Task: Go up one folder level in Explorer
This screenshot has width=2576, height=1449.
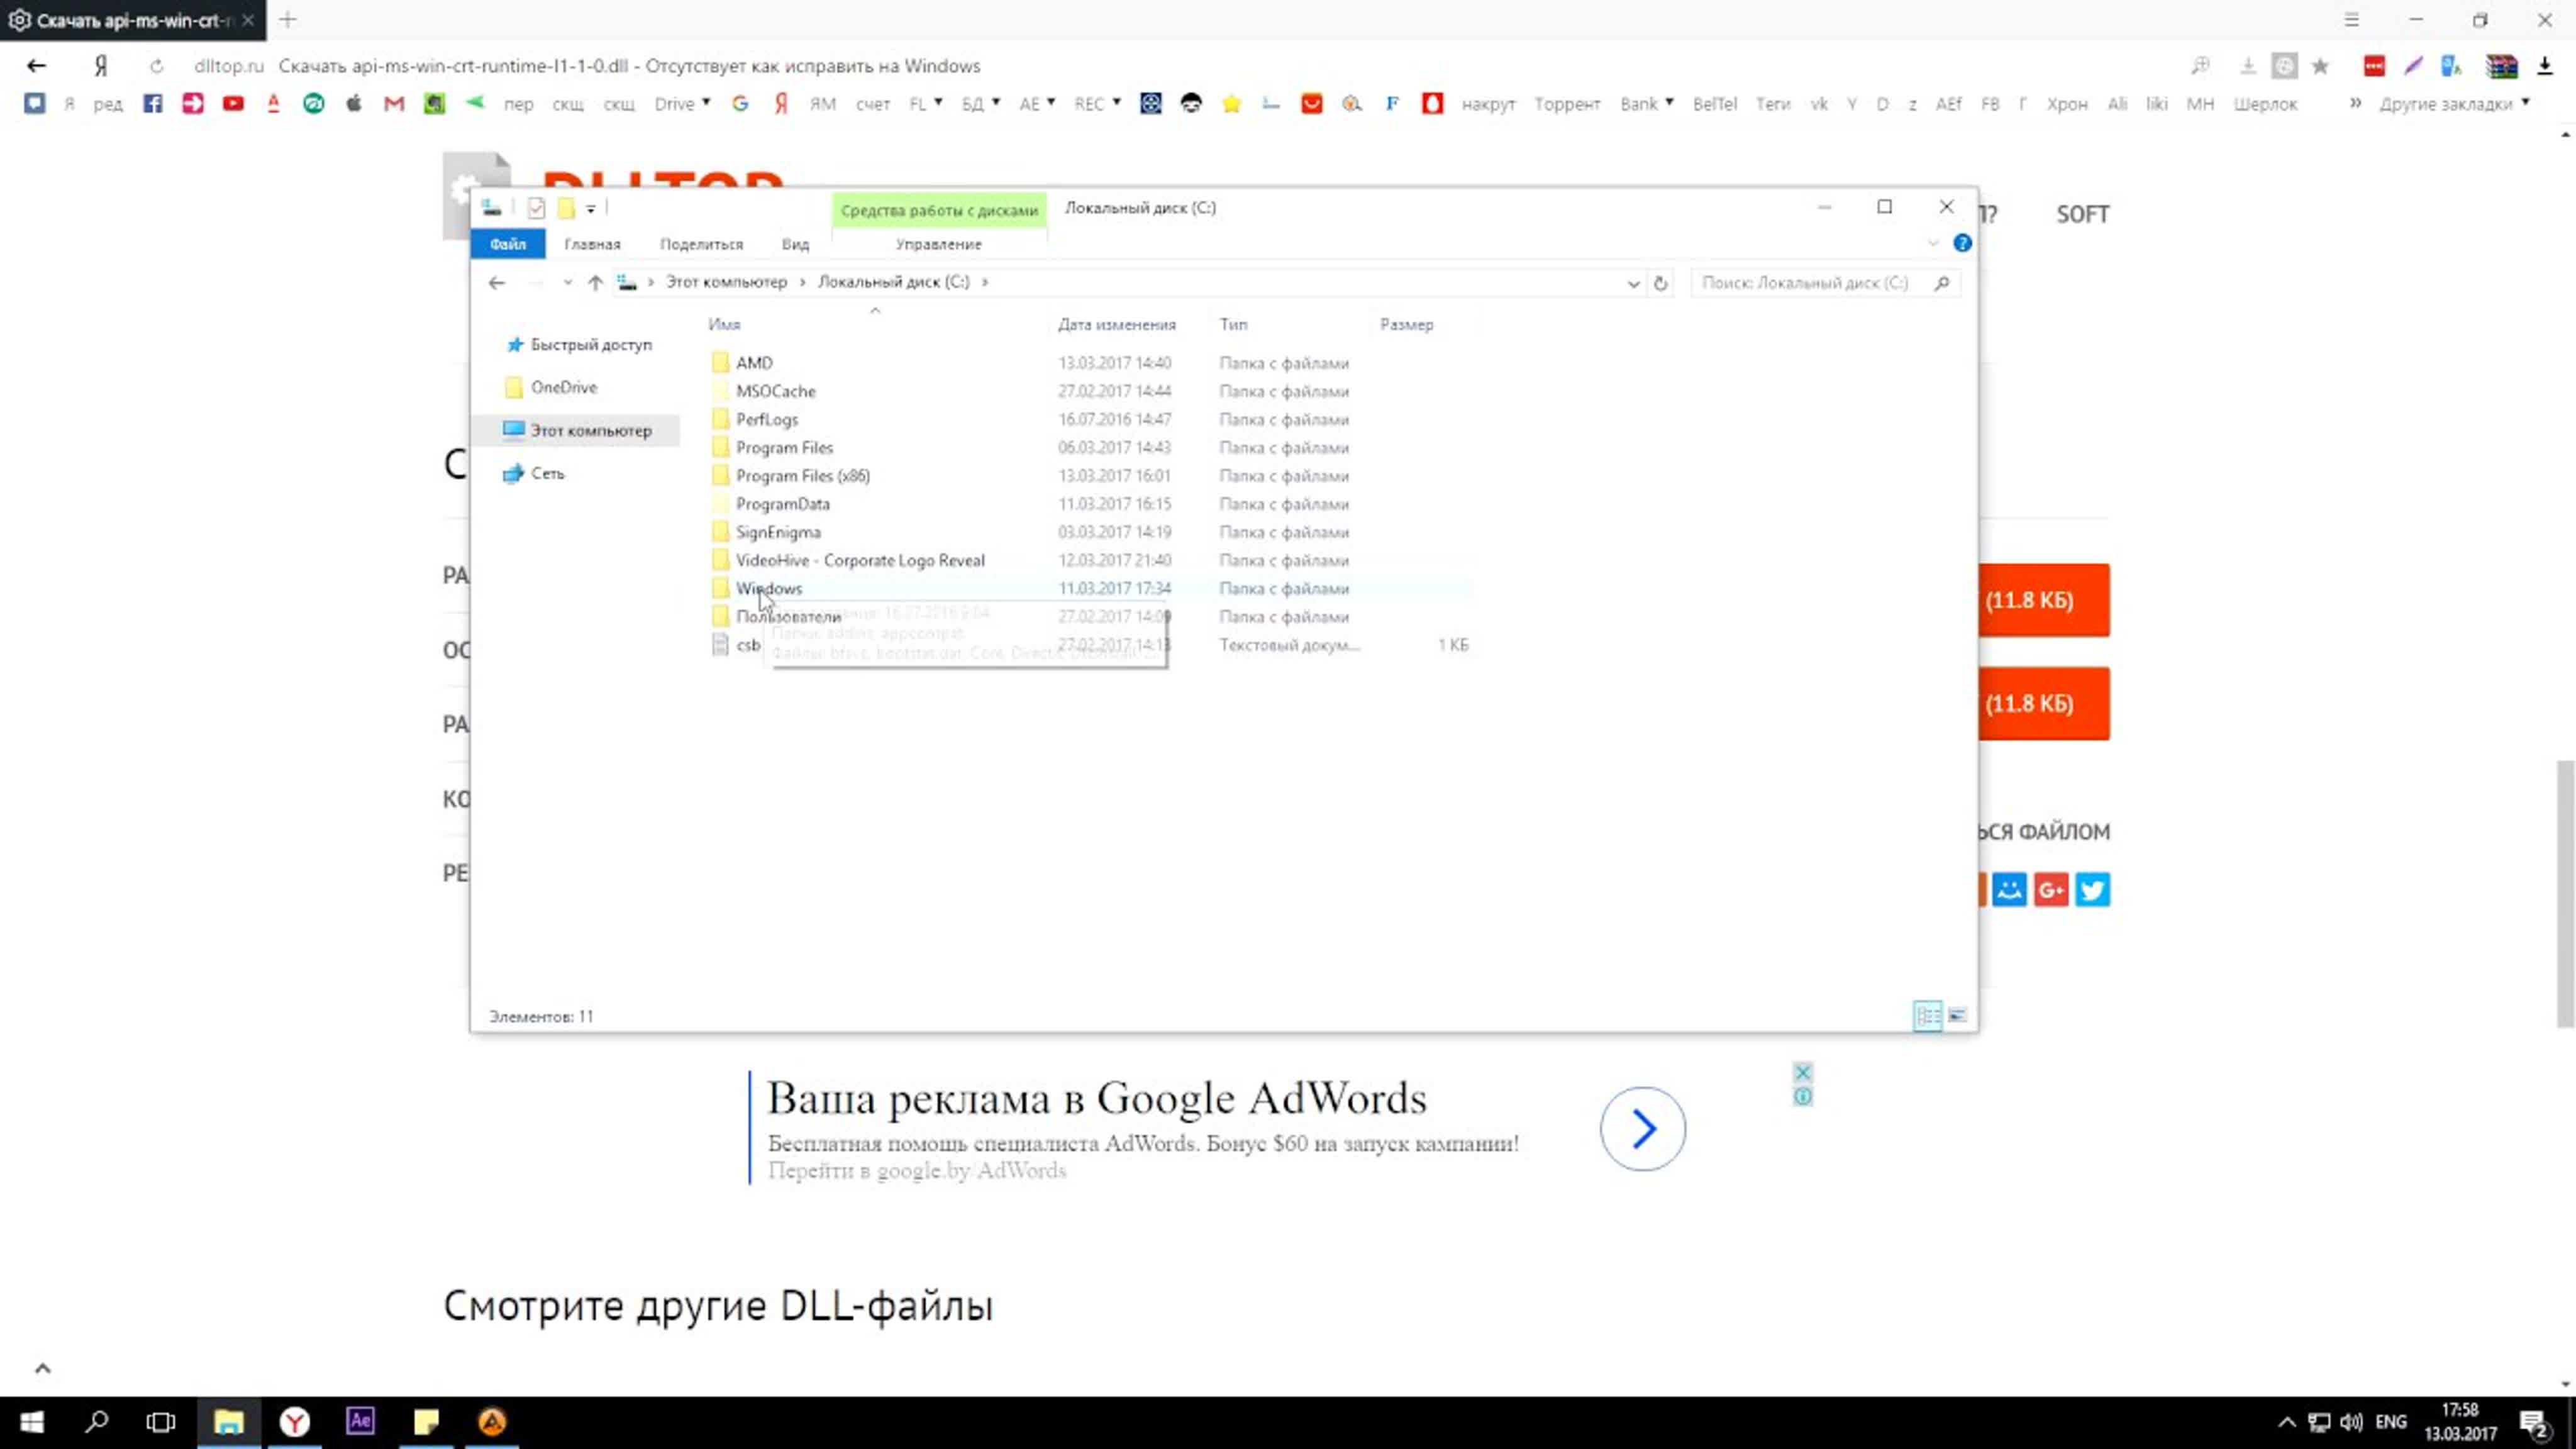Action: pos(595,283)
